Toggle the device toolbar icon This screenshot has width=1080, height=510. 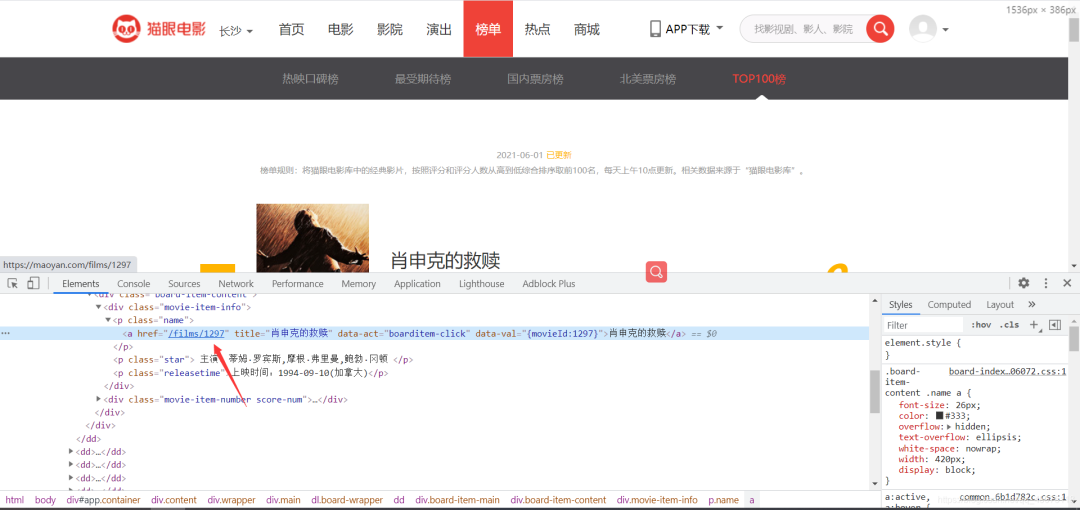[33, 284]
